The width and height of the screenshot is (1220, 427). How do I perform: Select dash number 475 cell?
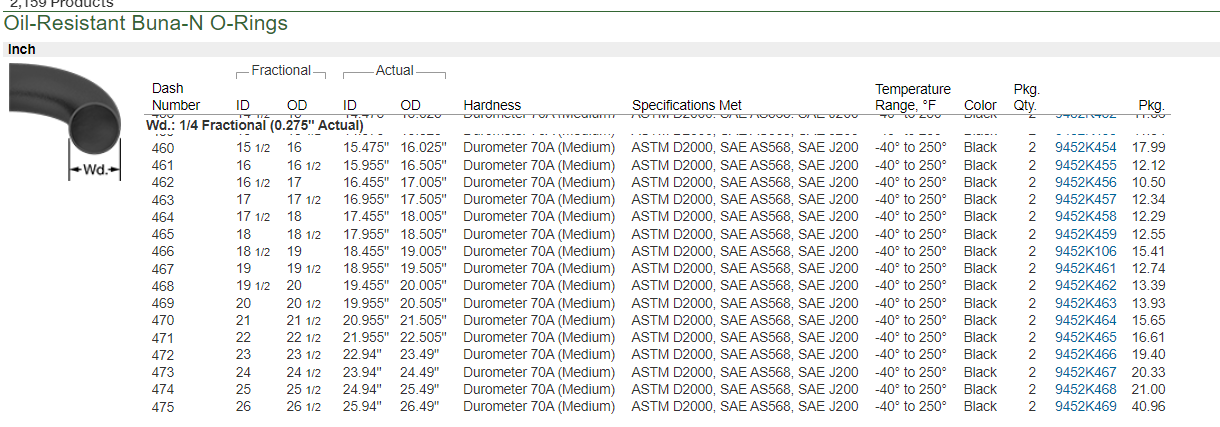click(x=163, y=406)
